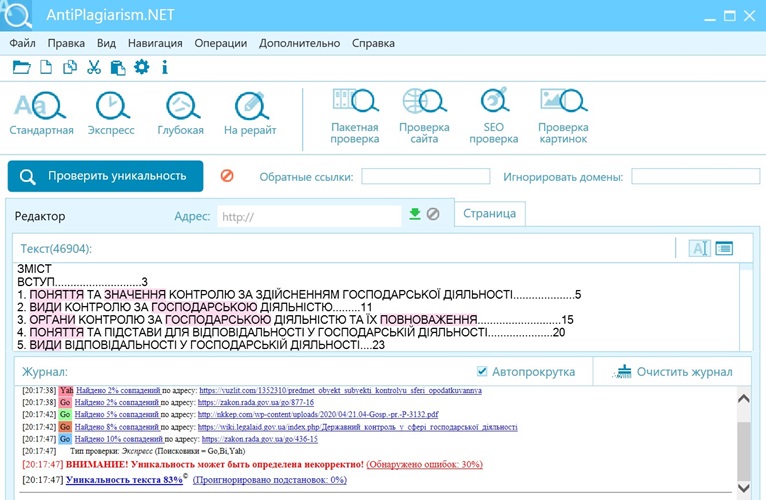Open zakon.rada.gov.ua/go/436-15 link
This screenshot has height=500, width=766.
pos(259,439)
